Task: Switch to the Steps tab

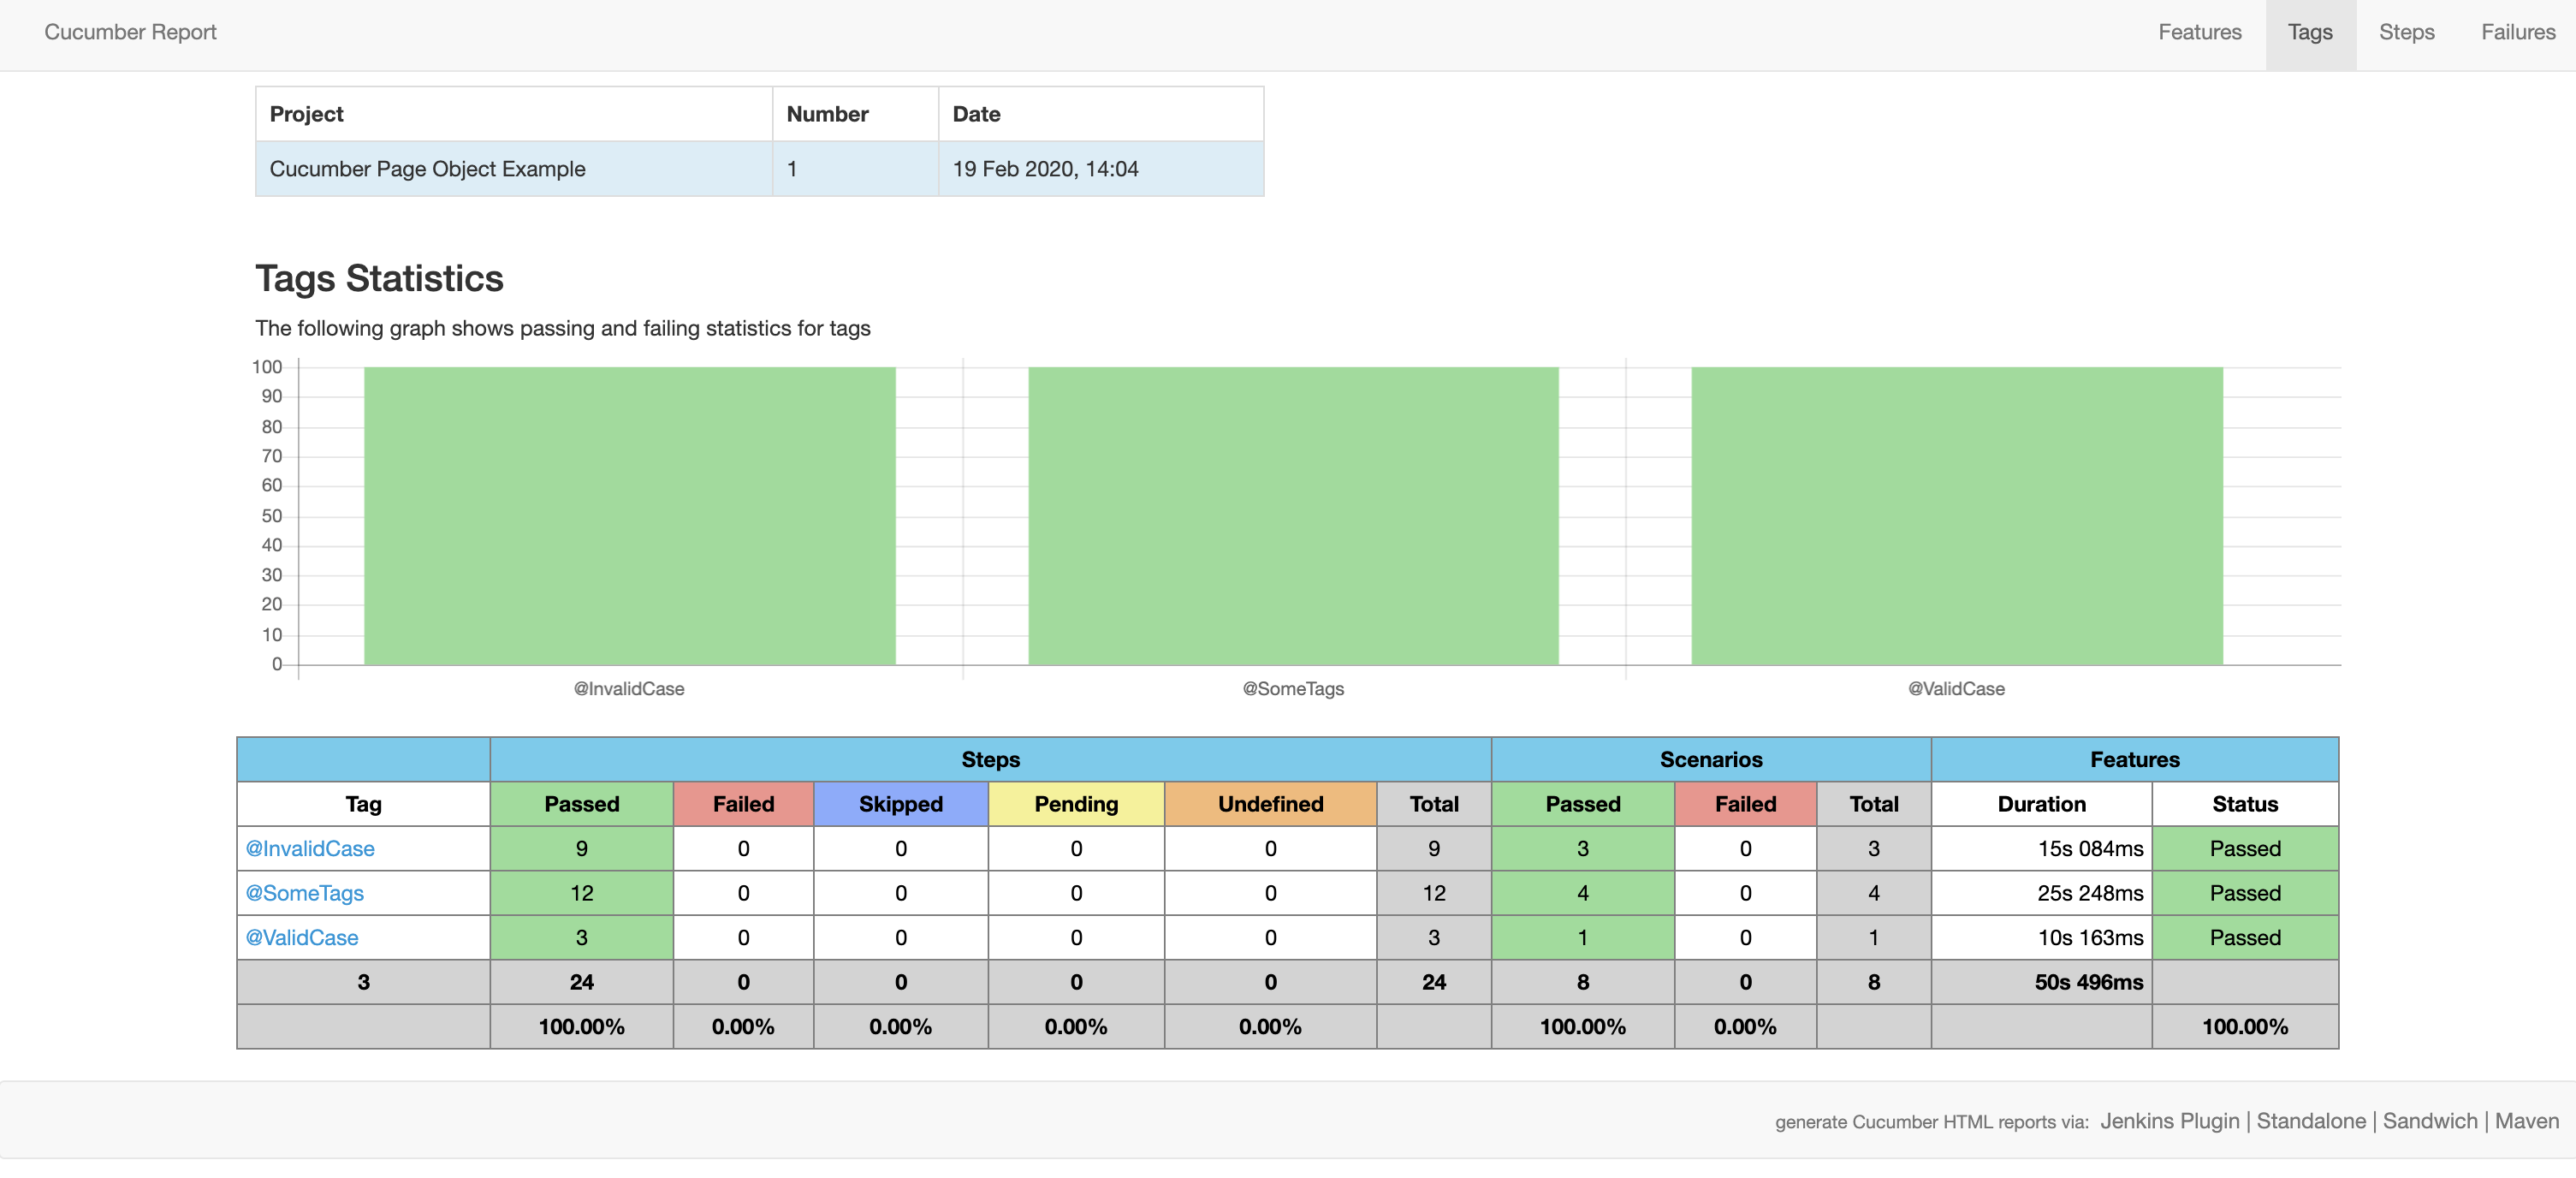Action: pos(2406,32)
